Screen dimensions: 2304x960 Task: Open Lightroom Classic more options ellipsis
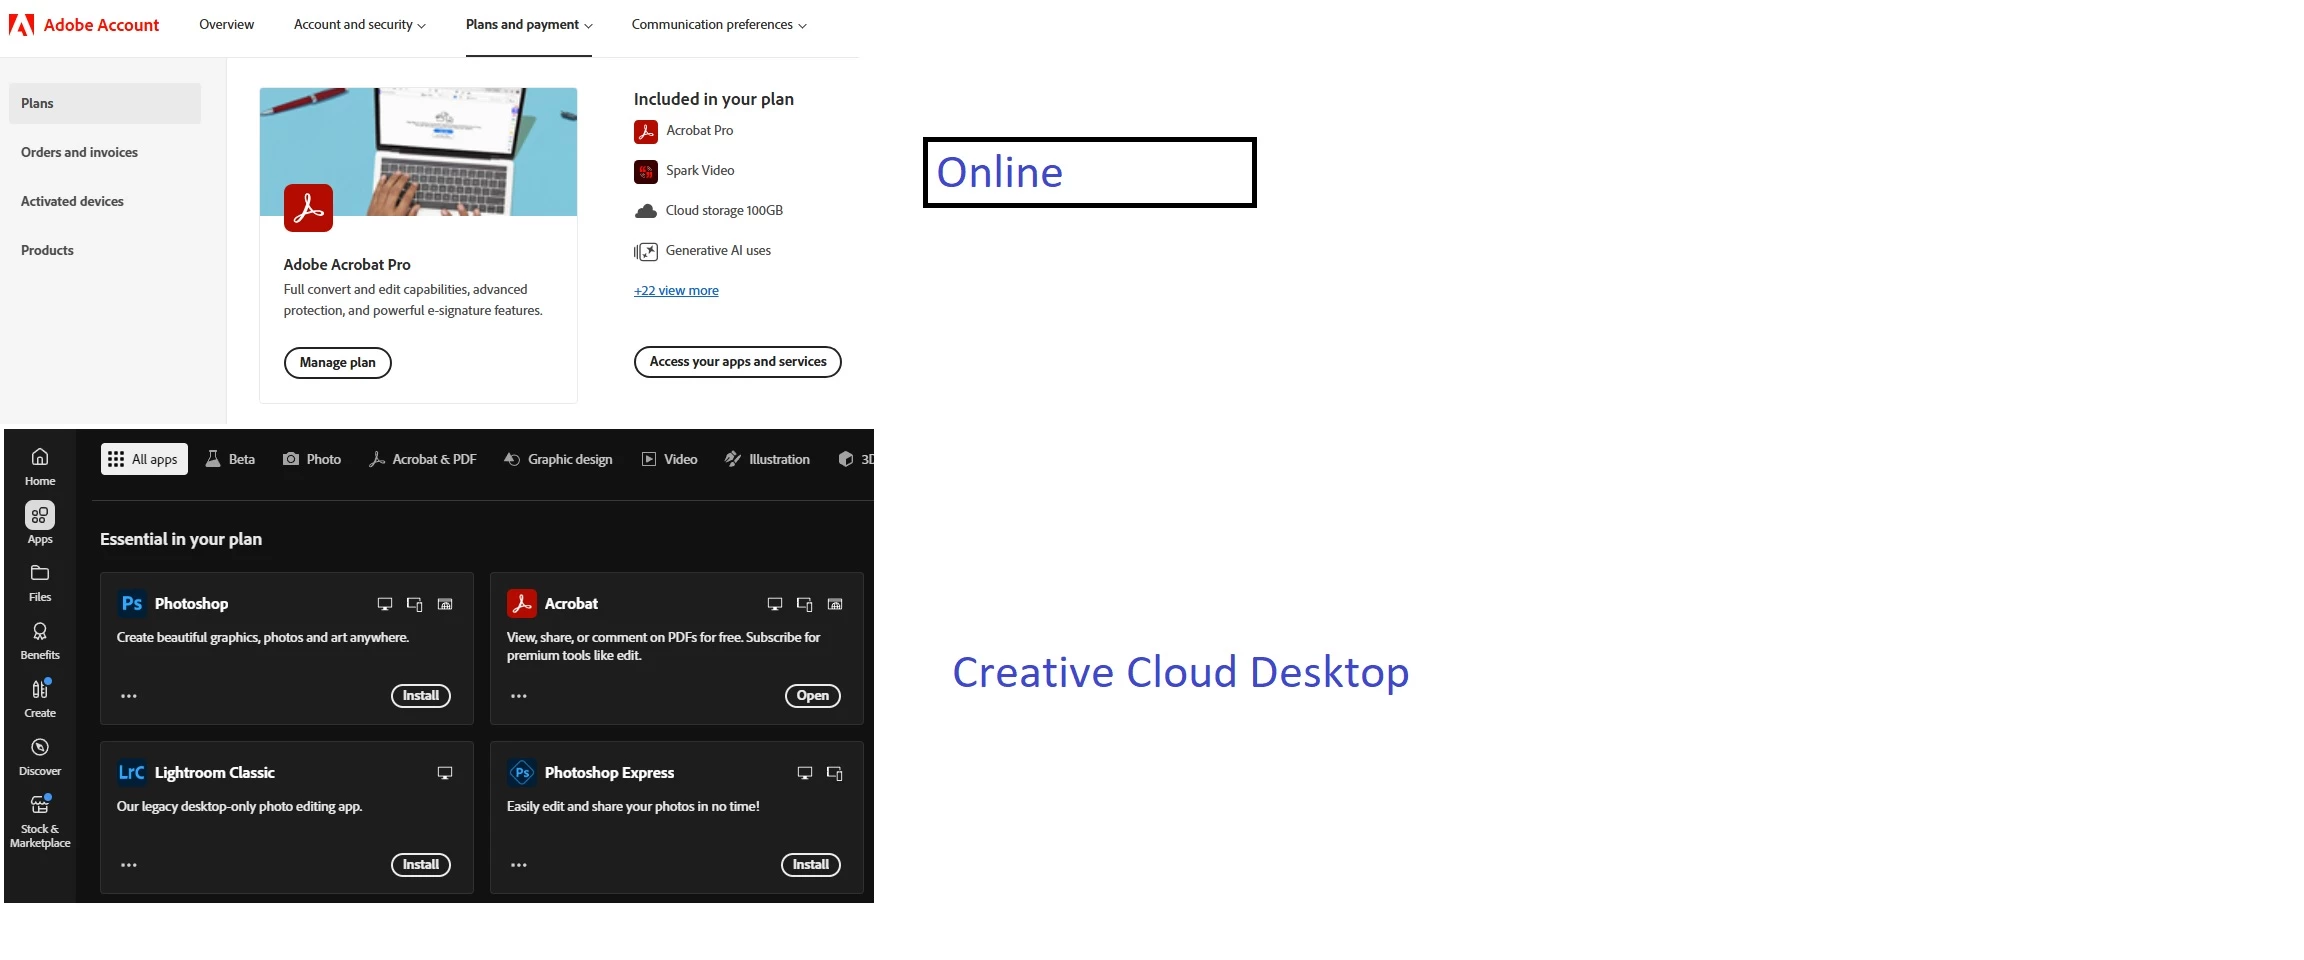(x=129, y=865)
